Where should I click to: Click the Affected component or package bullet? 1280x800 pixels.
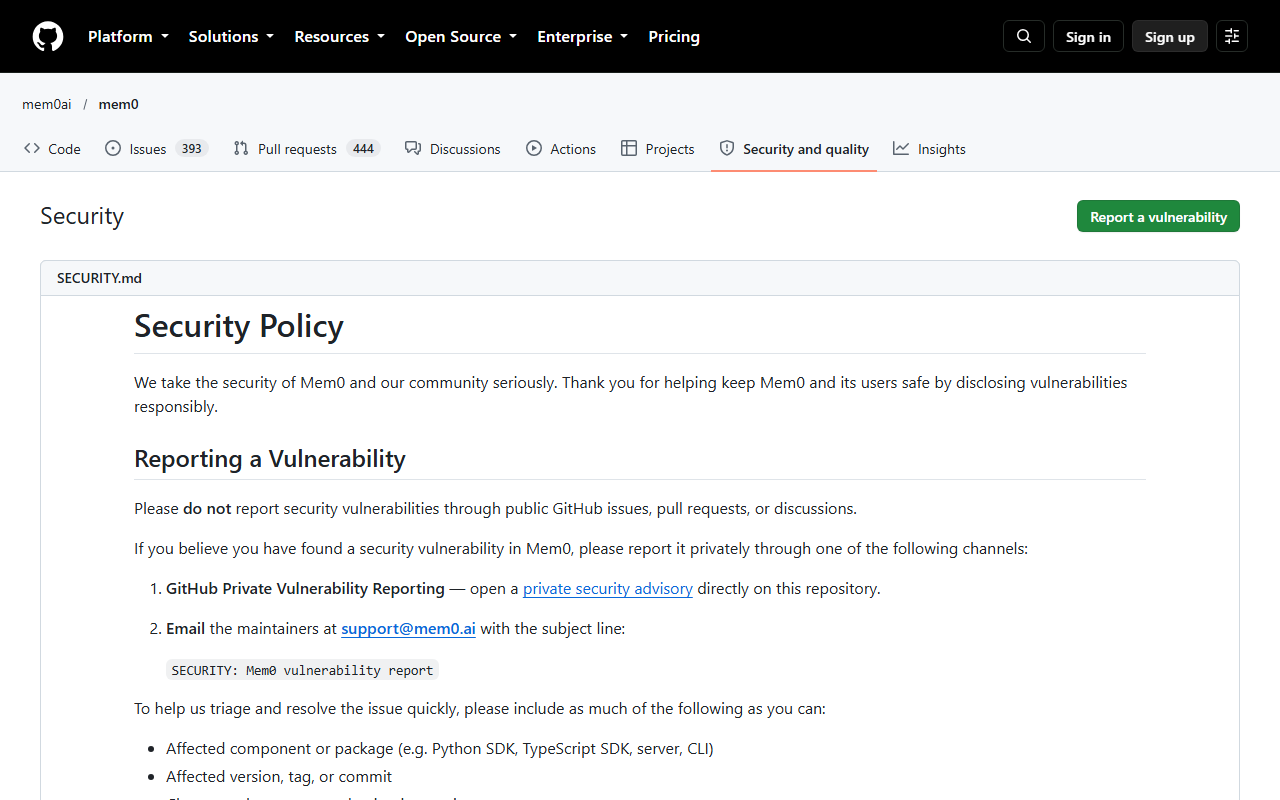coord(440,748)
